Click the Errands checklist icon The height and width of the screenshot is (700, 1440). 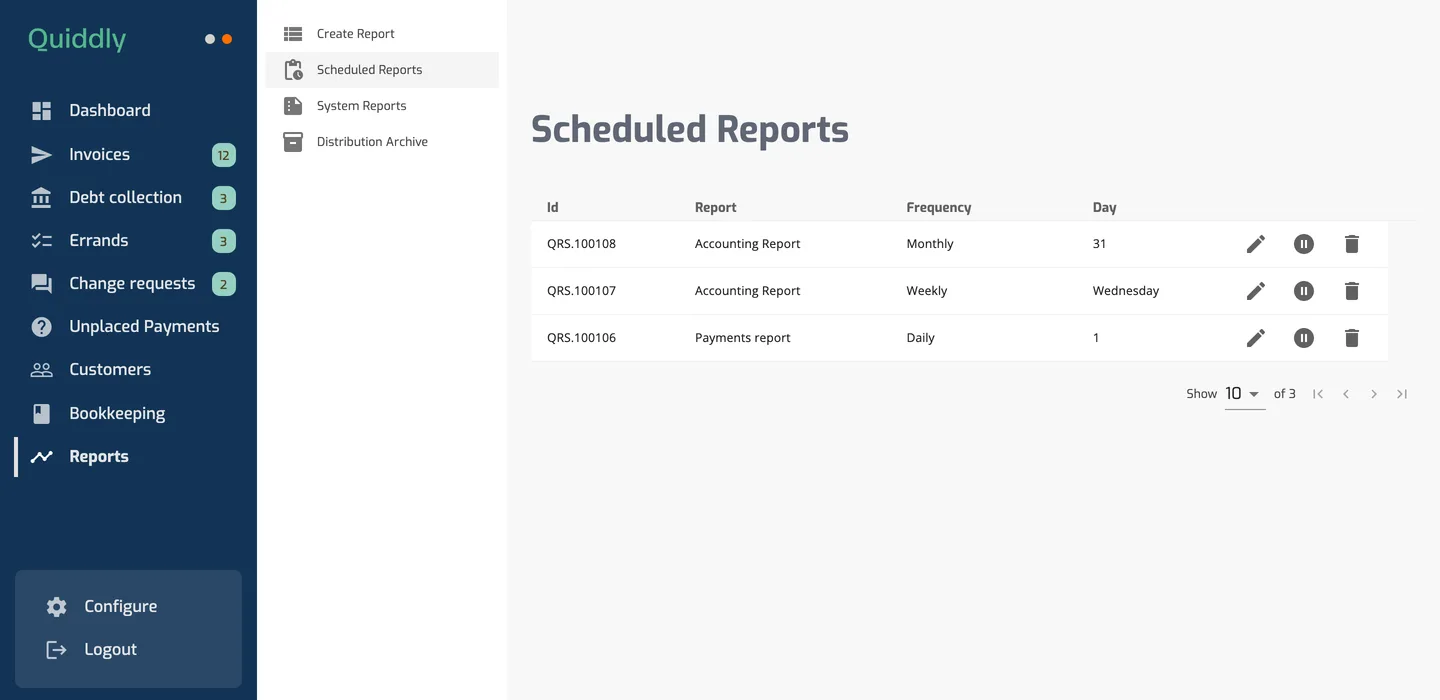[41, 241]
